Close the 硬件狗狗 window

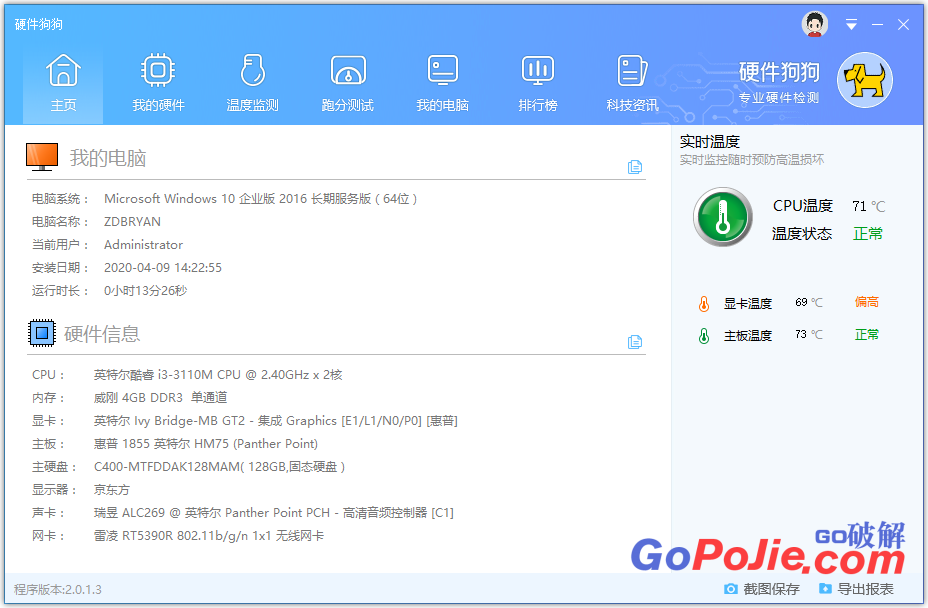click(903, 24)
